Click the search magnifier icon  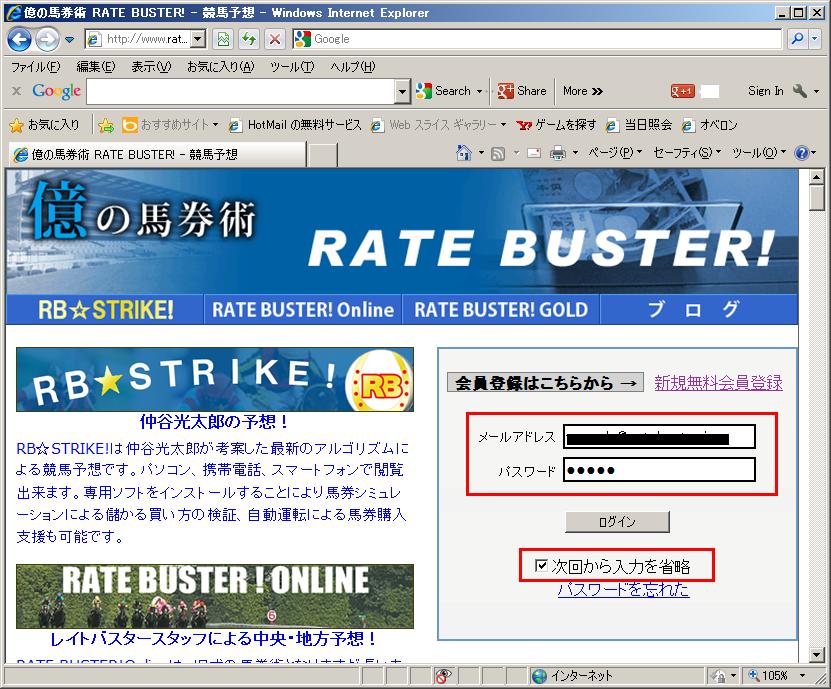(x=798, y=39)
